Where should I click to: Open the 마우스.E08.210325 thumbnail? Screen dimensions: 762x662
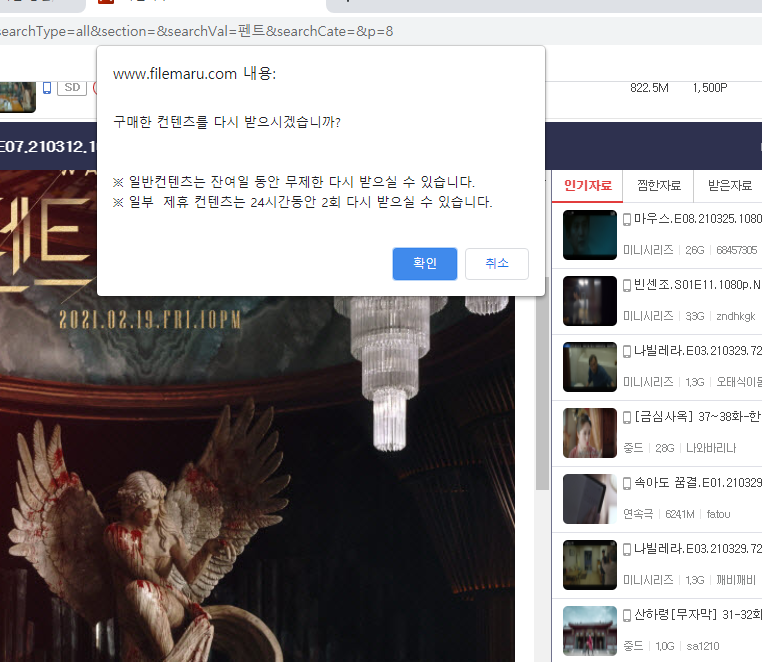pos(589,235)
